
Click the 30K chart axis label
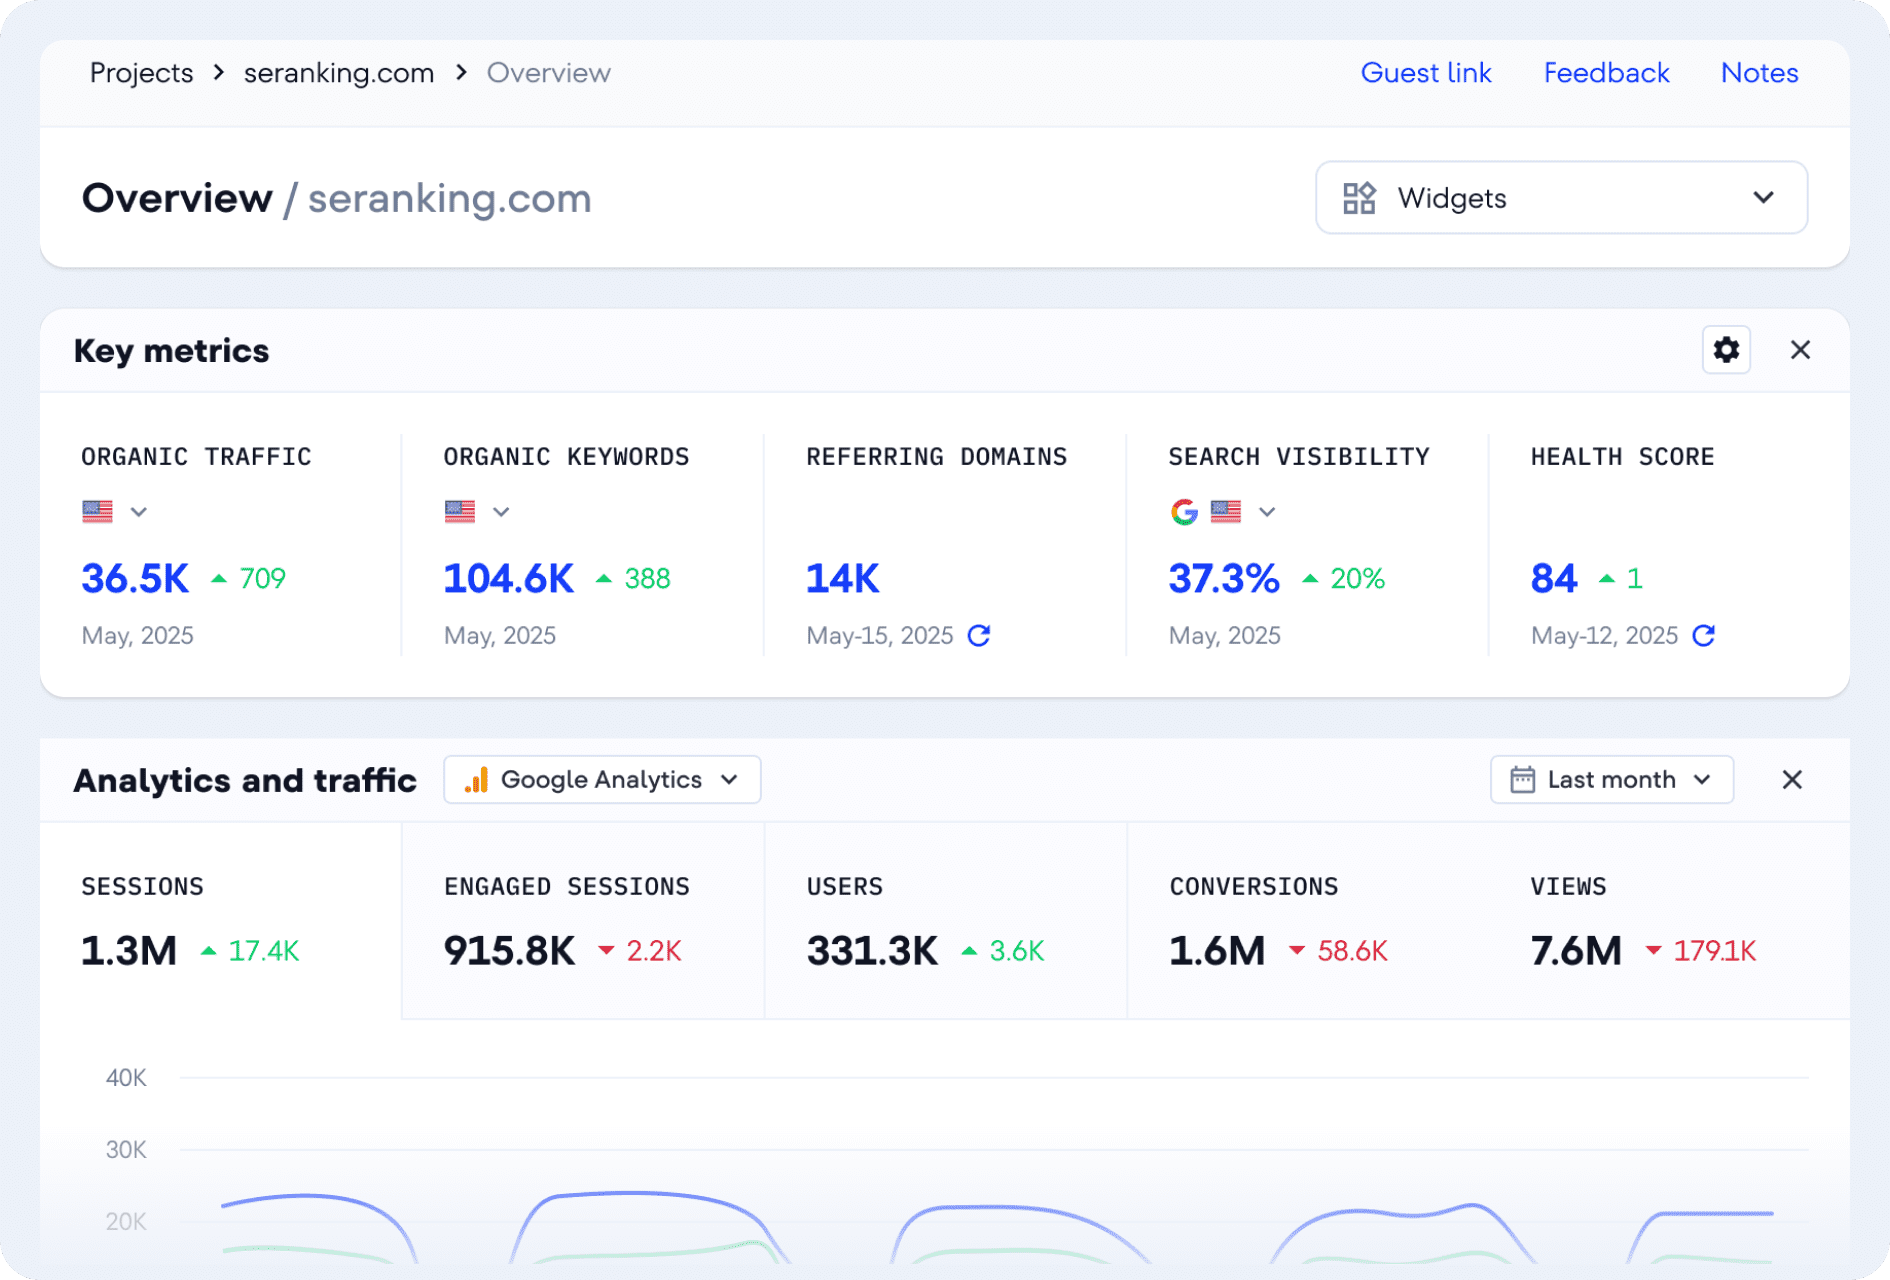[126, 1150]
